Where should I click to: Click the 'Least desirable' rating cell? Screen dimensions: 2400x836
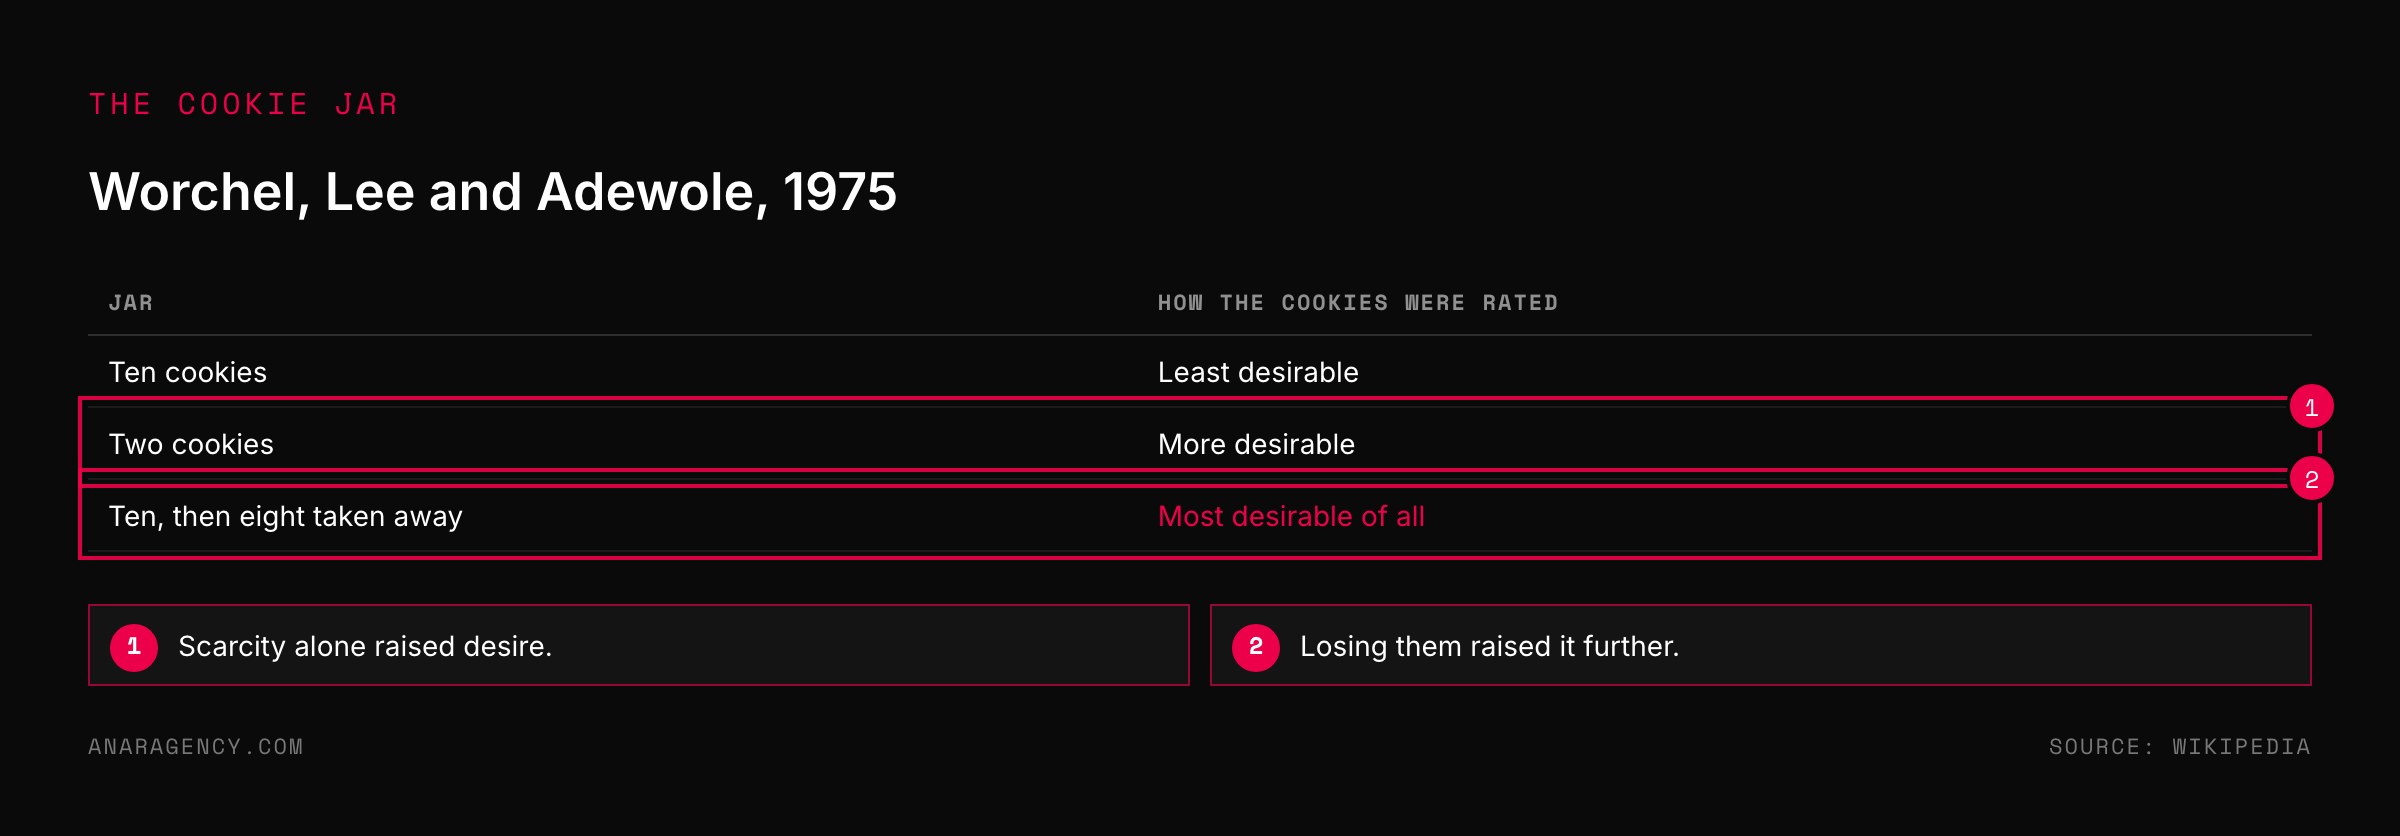[1258, 372]
